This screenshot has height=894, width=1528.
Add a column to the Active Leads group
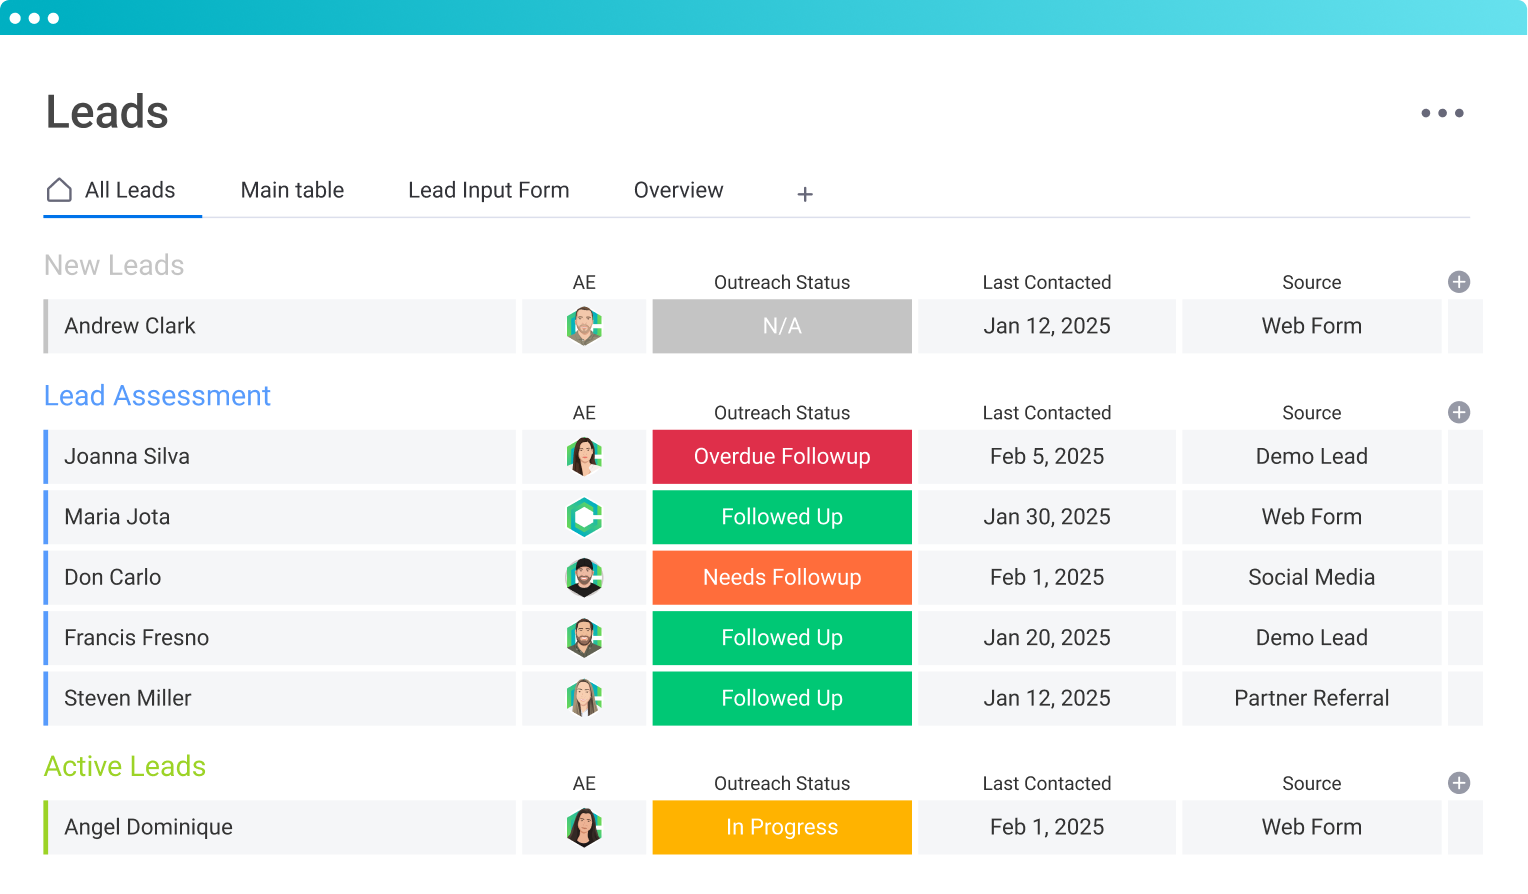pyautogui.click(x=1459, y=783)
